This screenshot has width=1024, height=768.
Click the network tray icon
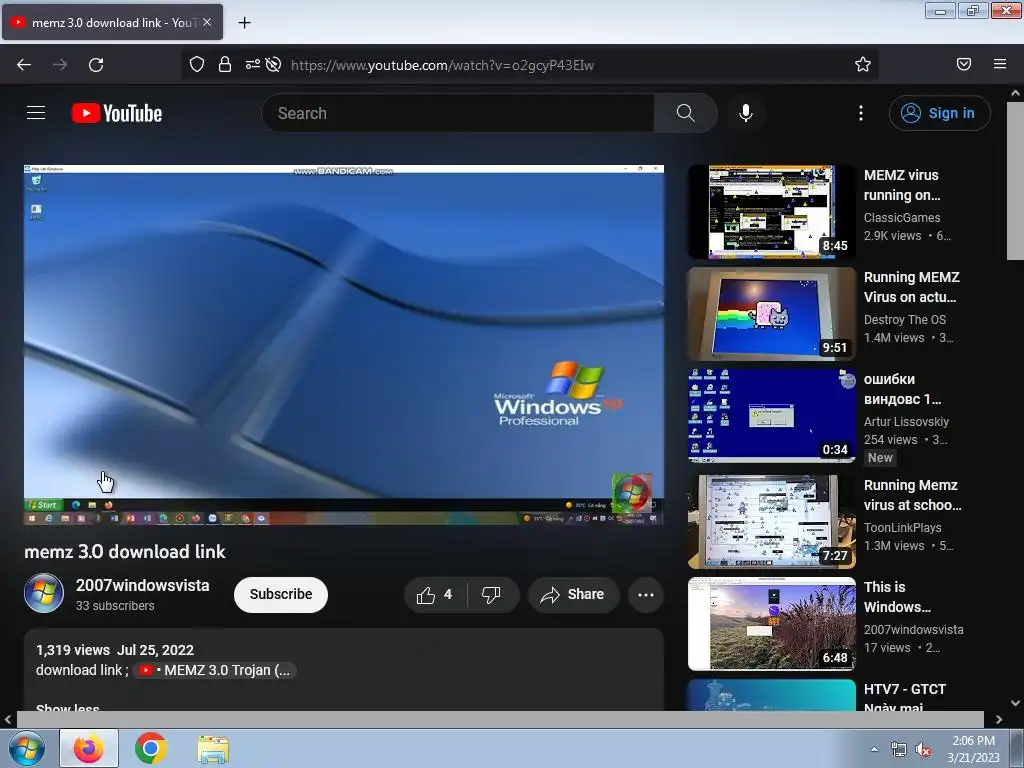899,750
